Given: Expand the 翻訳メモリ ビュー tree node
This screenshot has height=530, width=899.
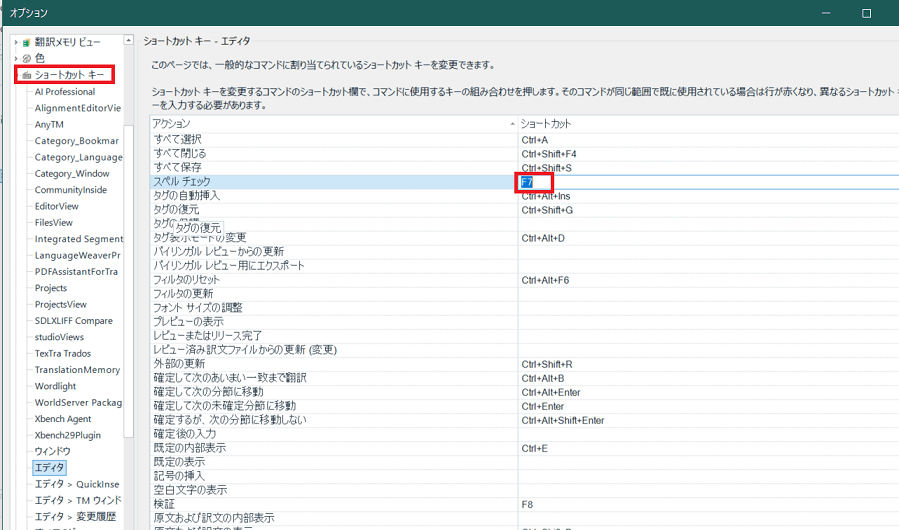Looking at the screenshot, I should tap(15, 42).
